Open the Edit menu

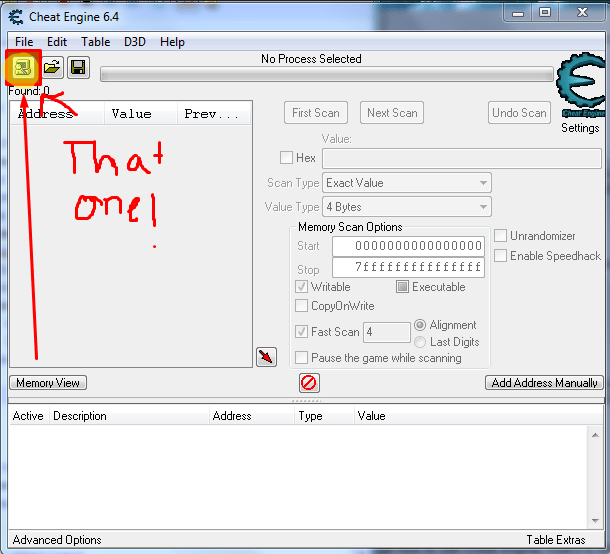pyautogui.click(x=57, y=42)
